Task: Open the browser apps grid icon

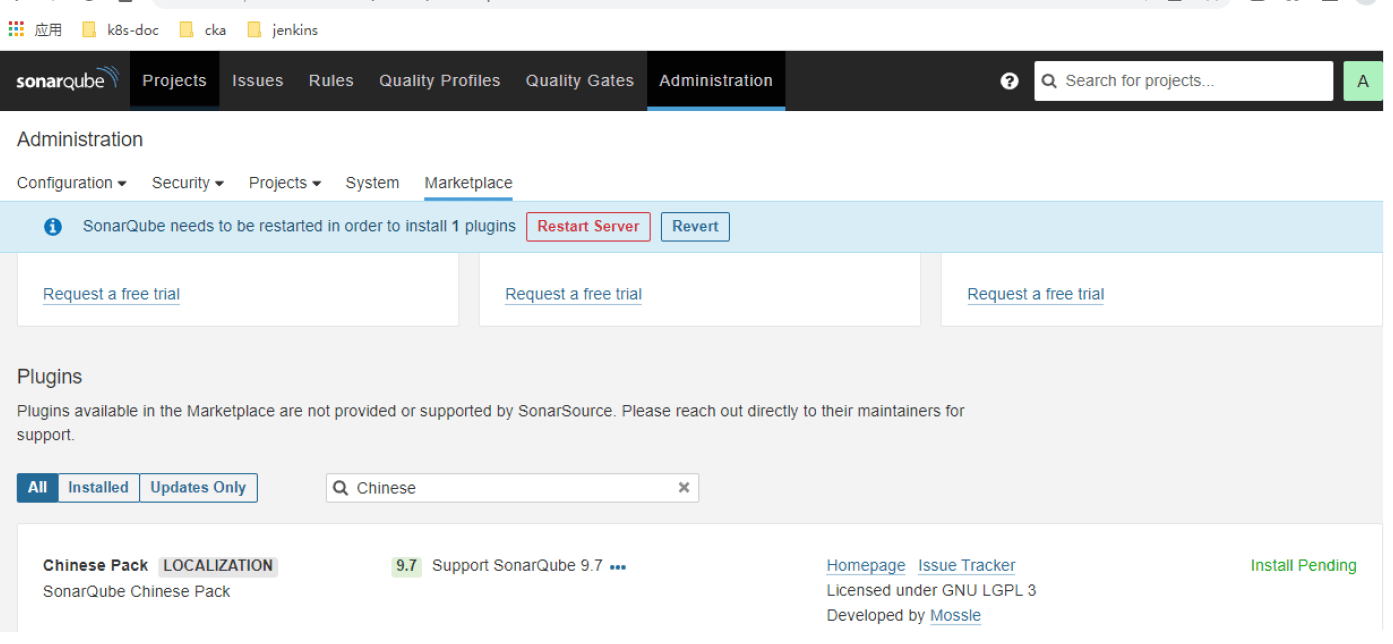Action: (x=16, y=30)
